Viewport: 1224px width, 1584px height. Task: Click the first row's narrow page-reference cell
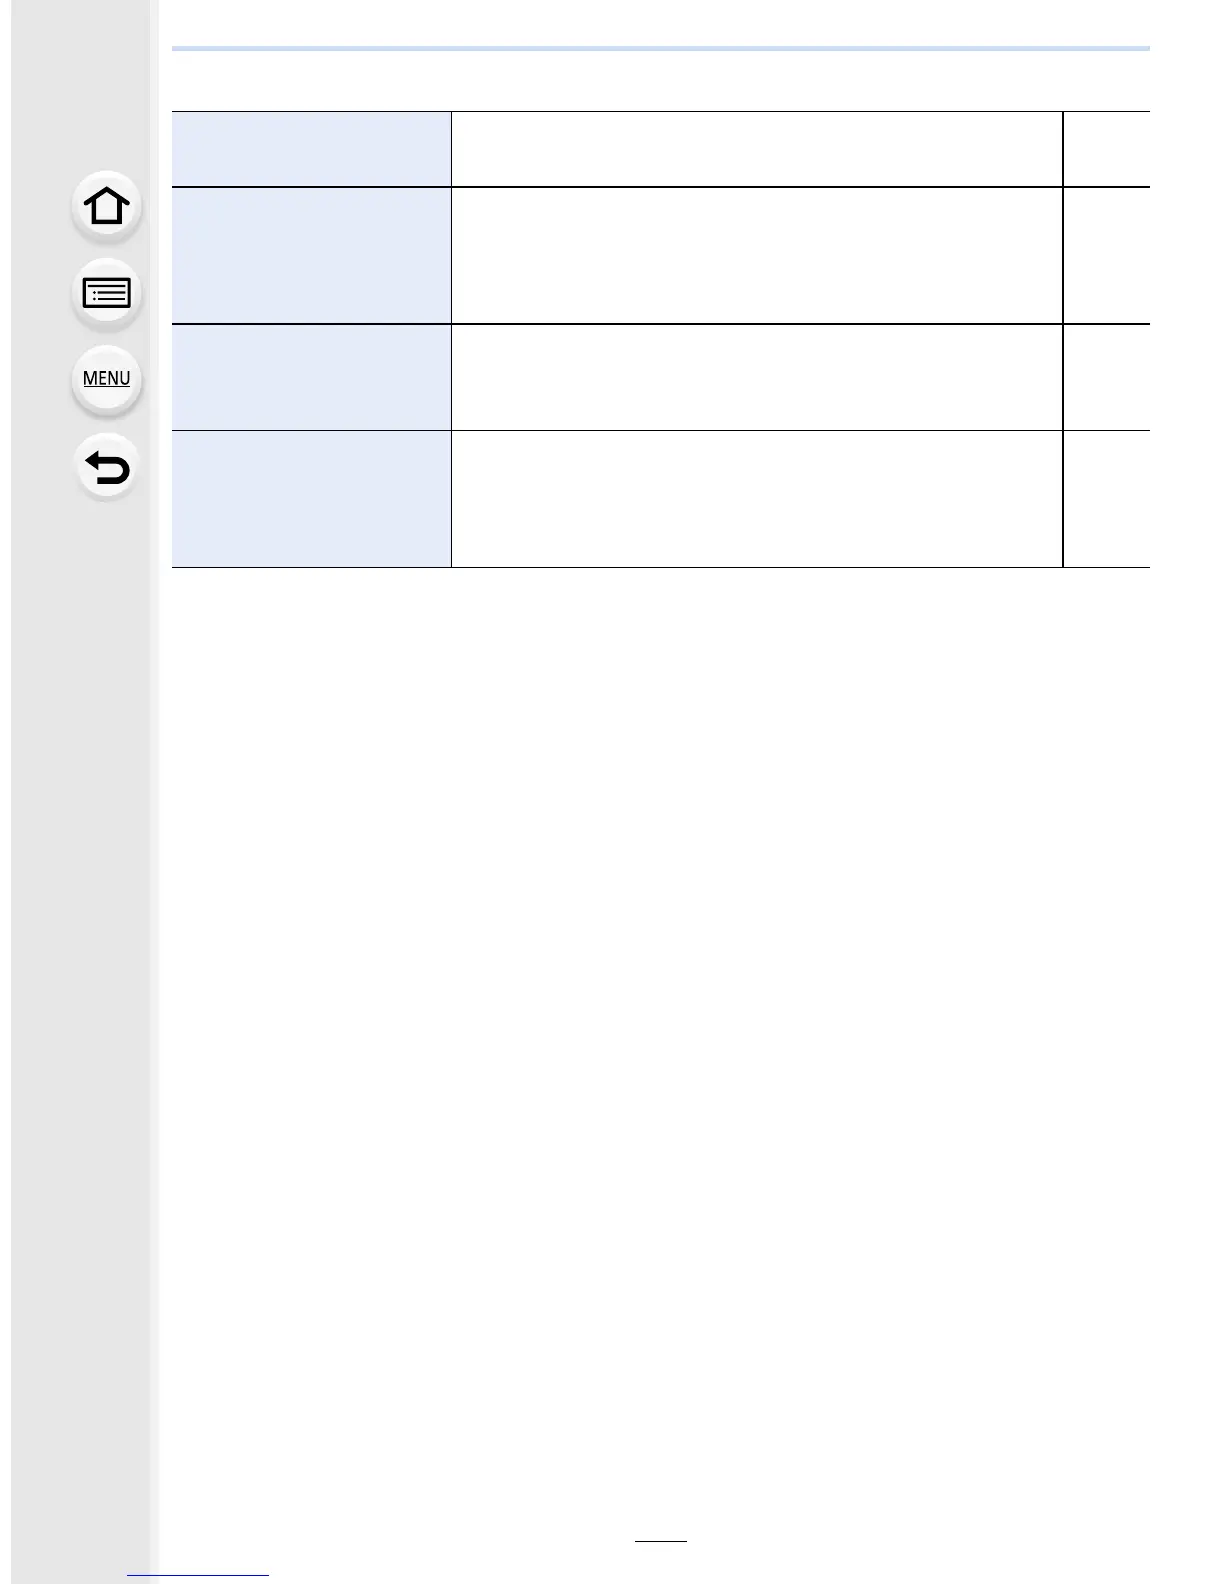[1107, 149]
